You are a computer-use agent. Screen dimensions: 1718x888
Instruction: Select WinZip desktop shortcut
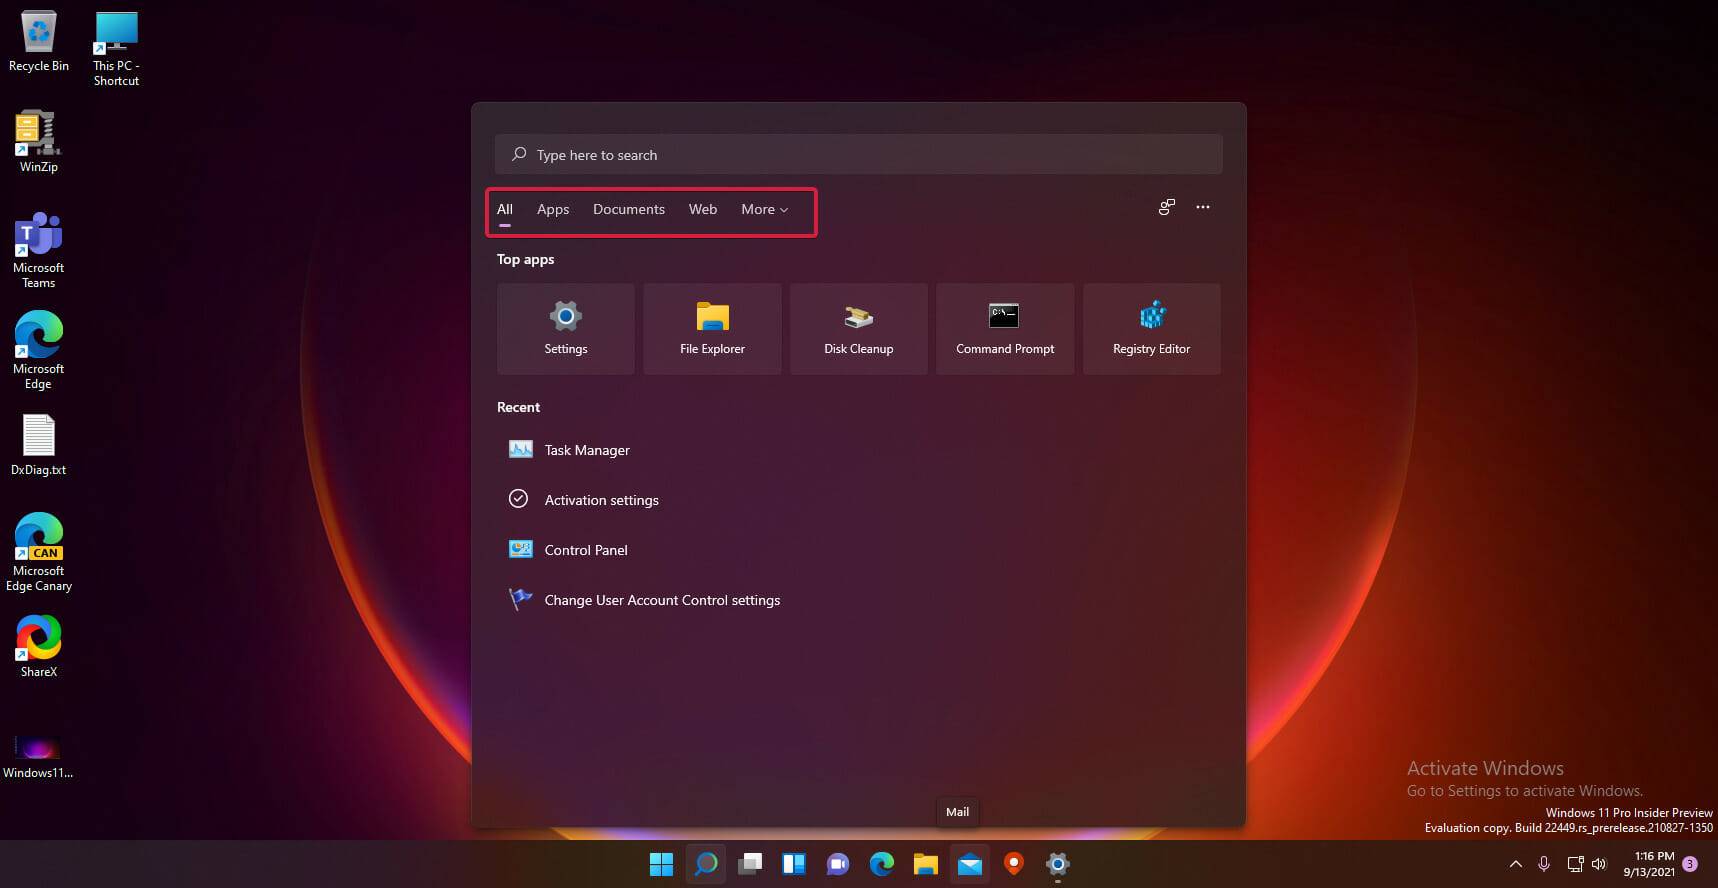point(39,141)
